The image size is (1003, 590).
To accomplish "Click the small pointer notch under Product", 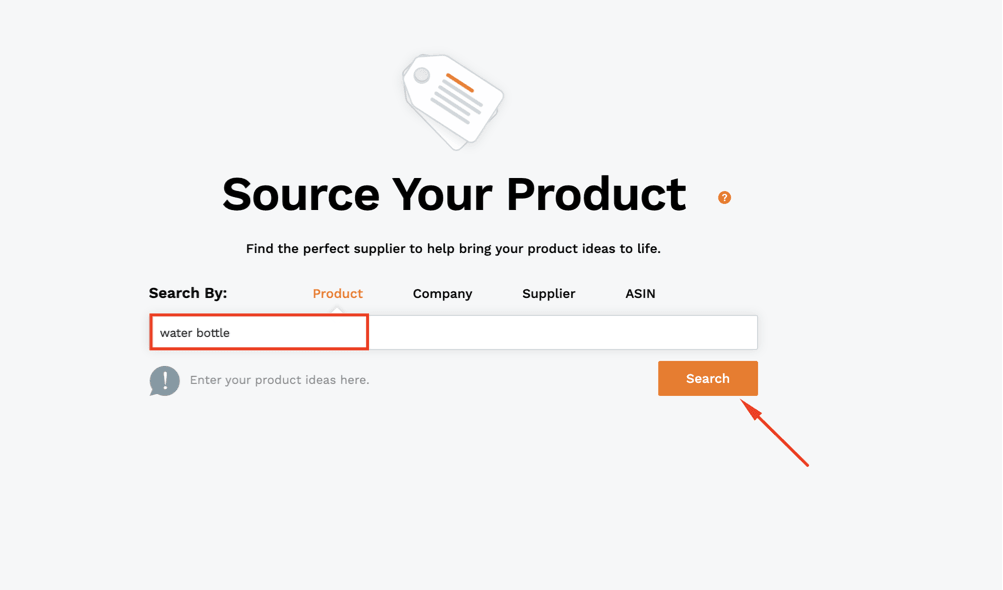I will click(x=337, y=310).
